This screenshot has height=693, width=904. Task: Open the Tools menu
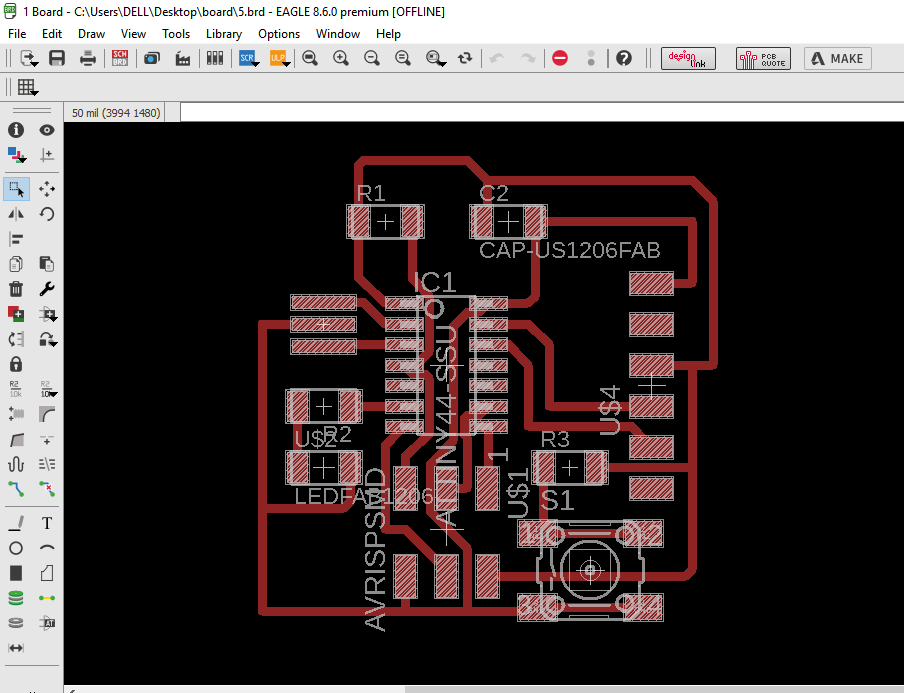[x=176, y=34]
